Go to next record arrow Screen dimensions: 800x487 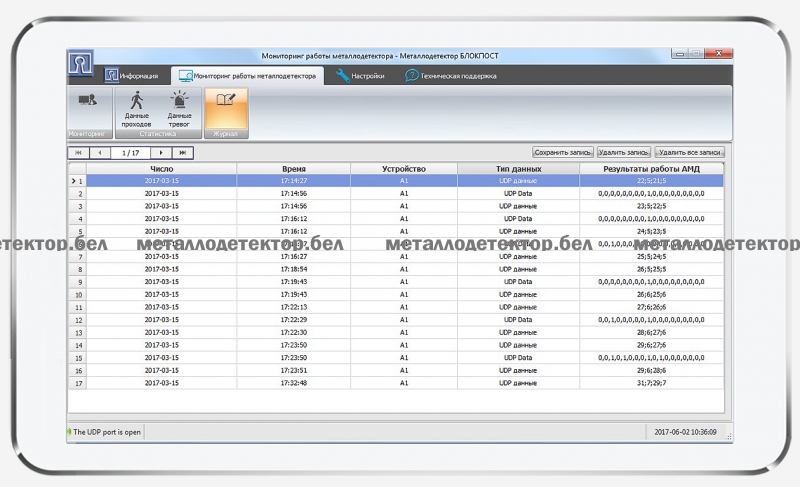click(161, 153)
